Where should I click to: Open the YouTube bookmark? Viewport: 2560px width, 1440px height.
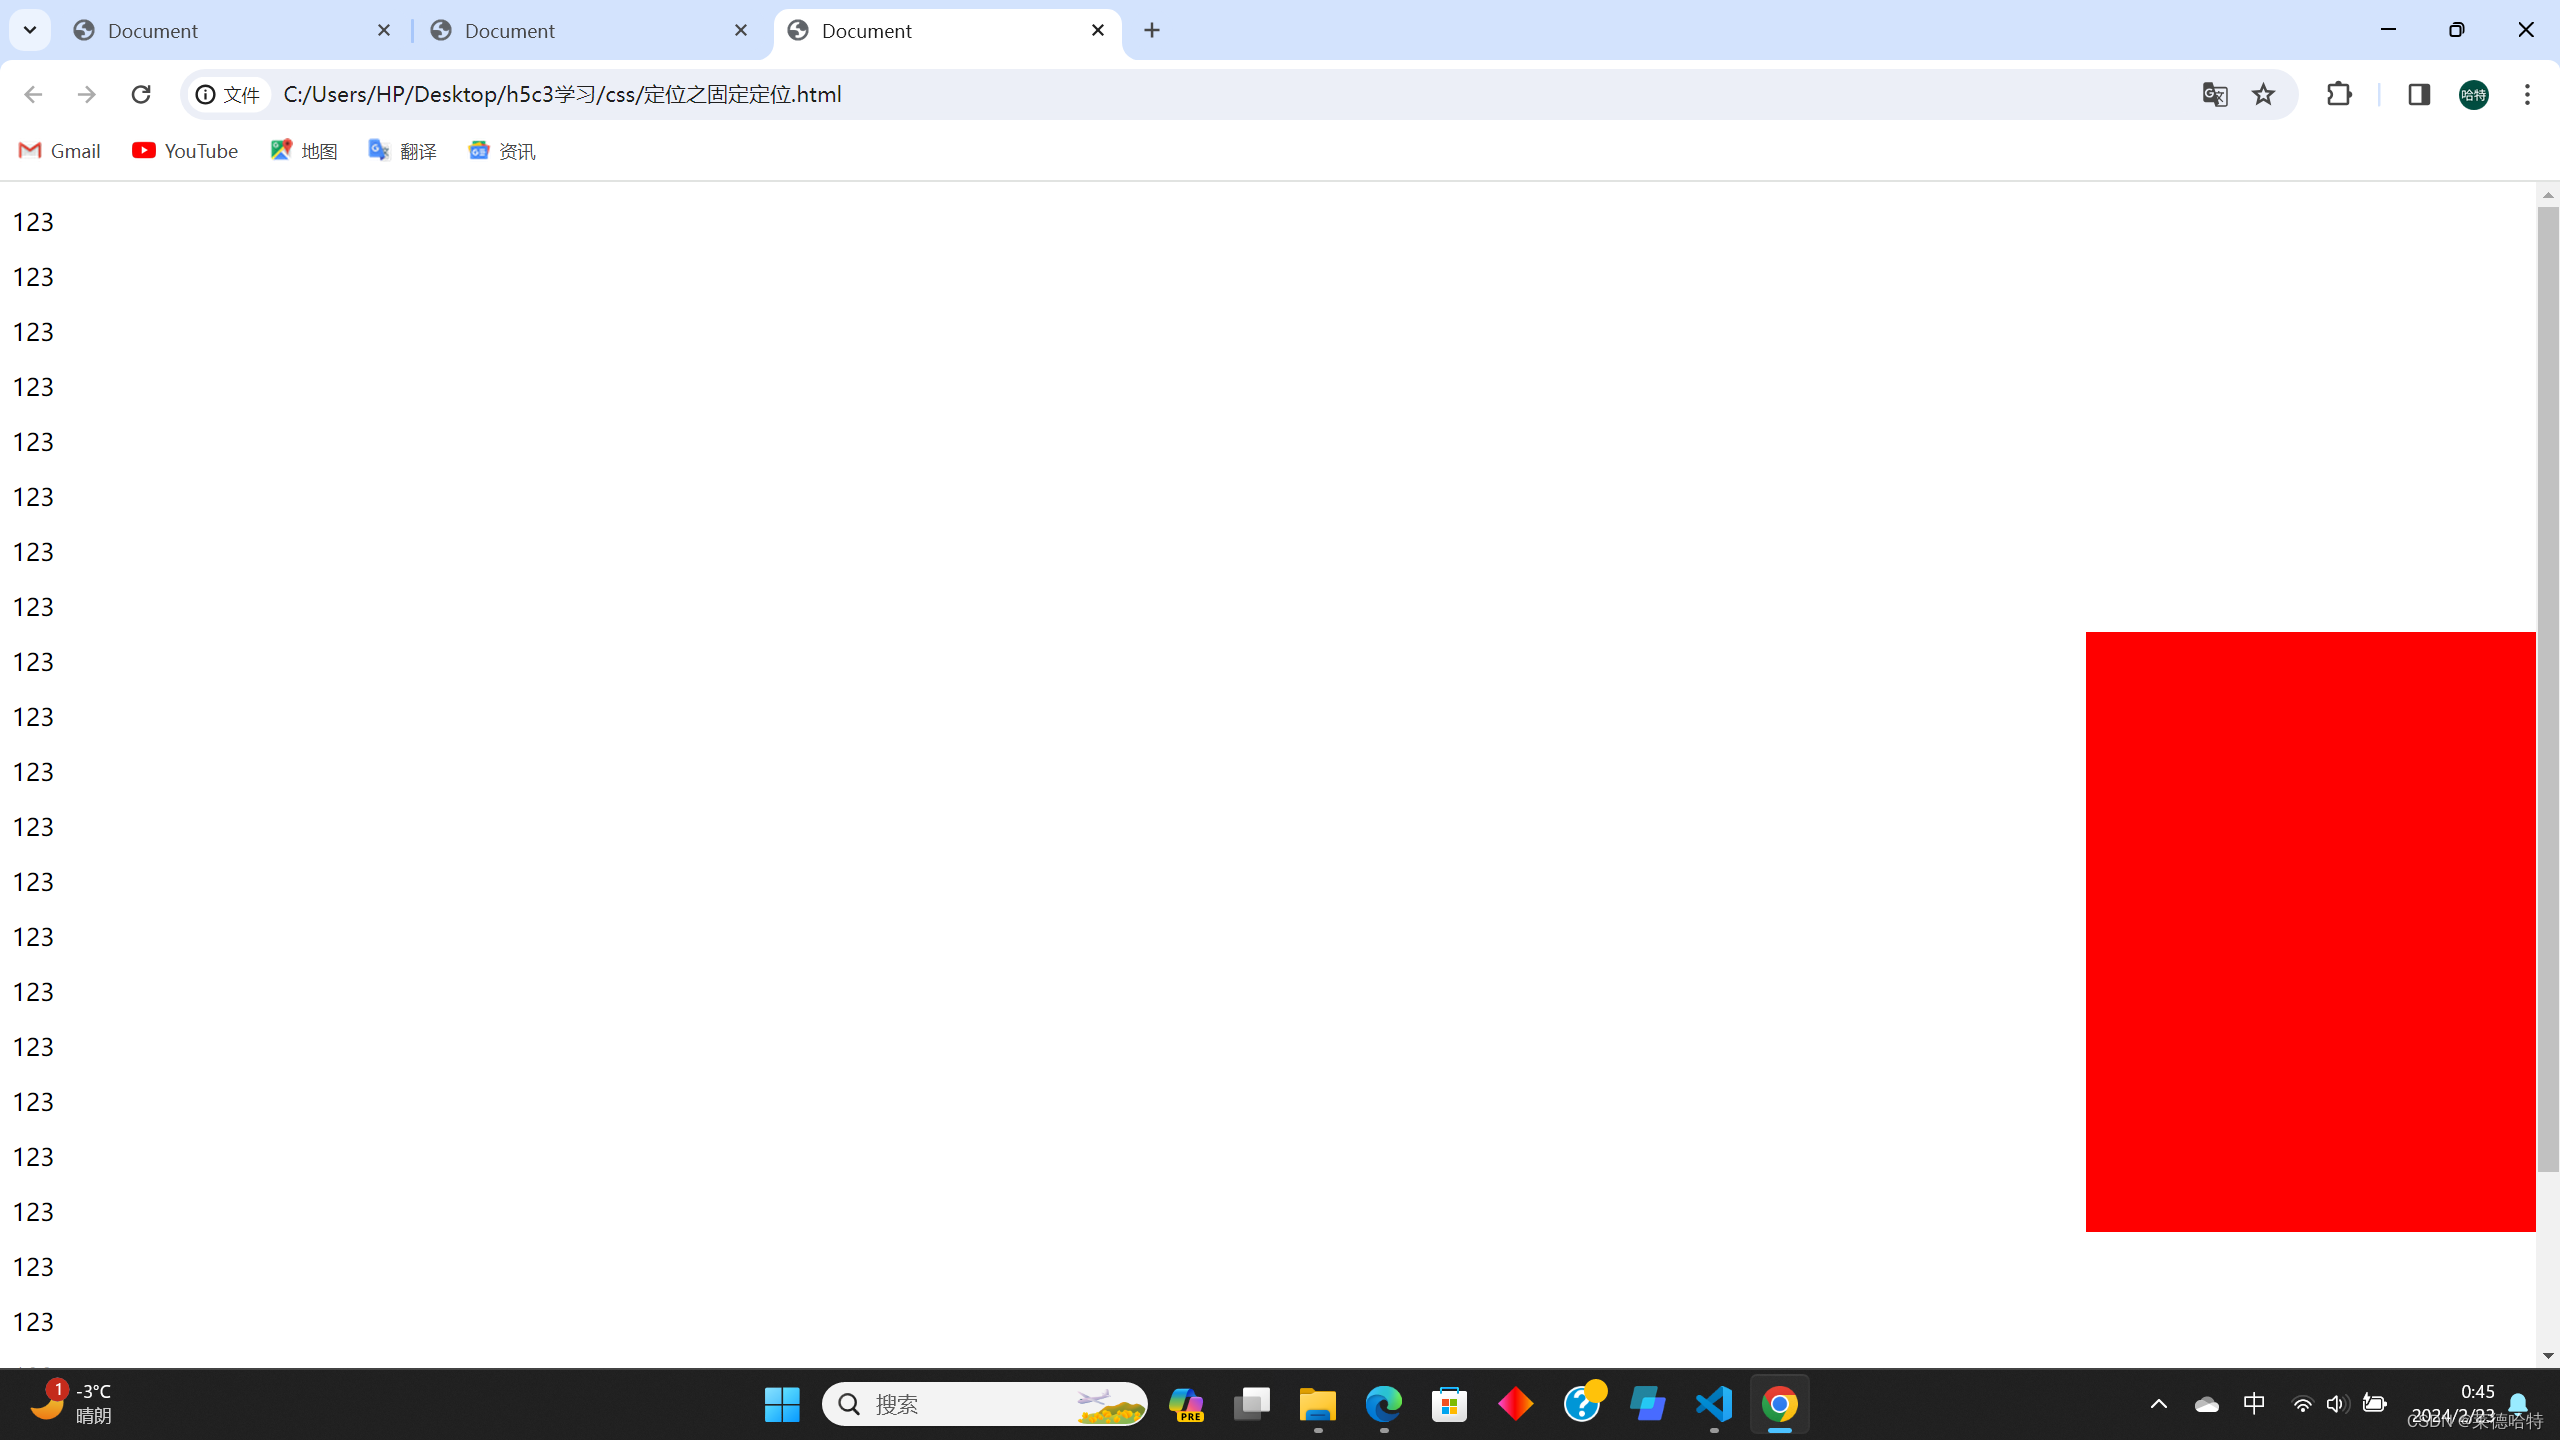tap(185, 151)
